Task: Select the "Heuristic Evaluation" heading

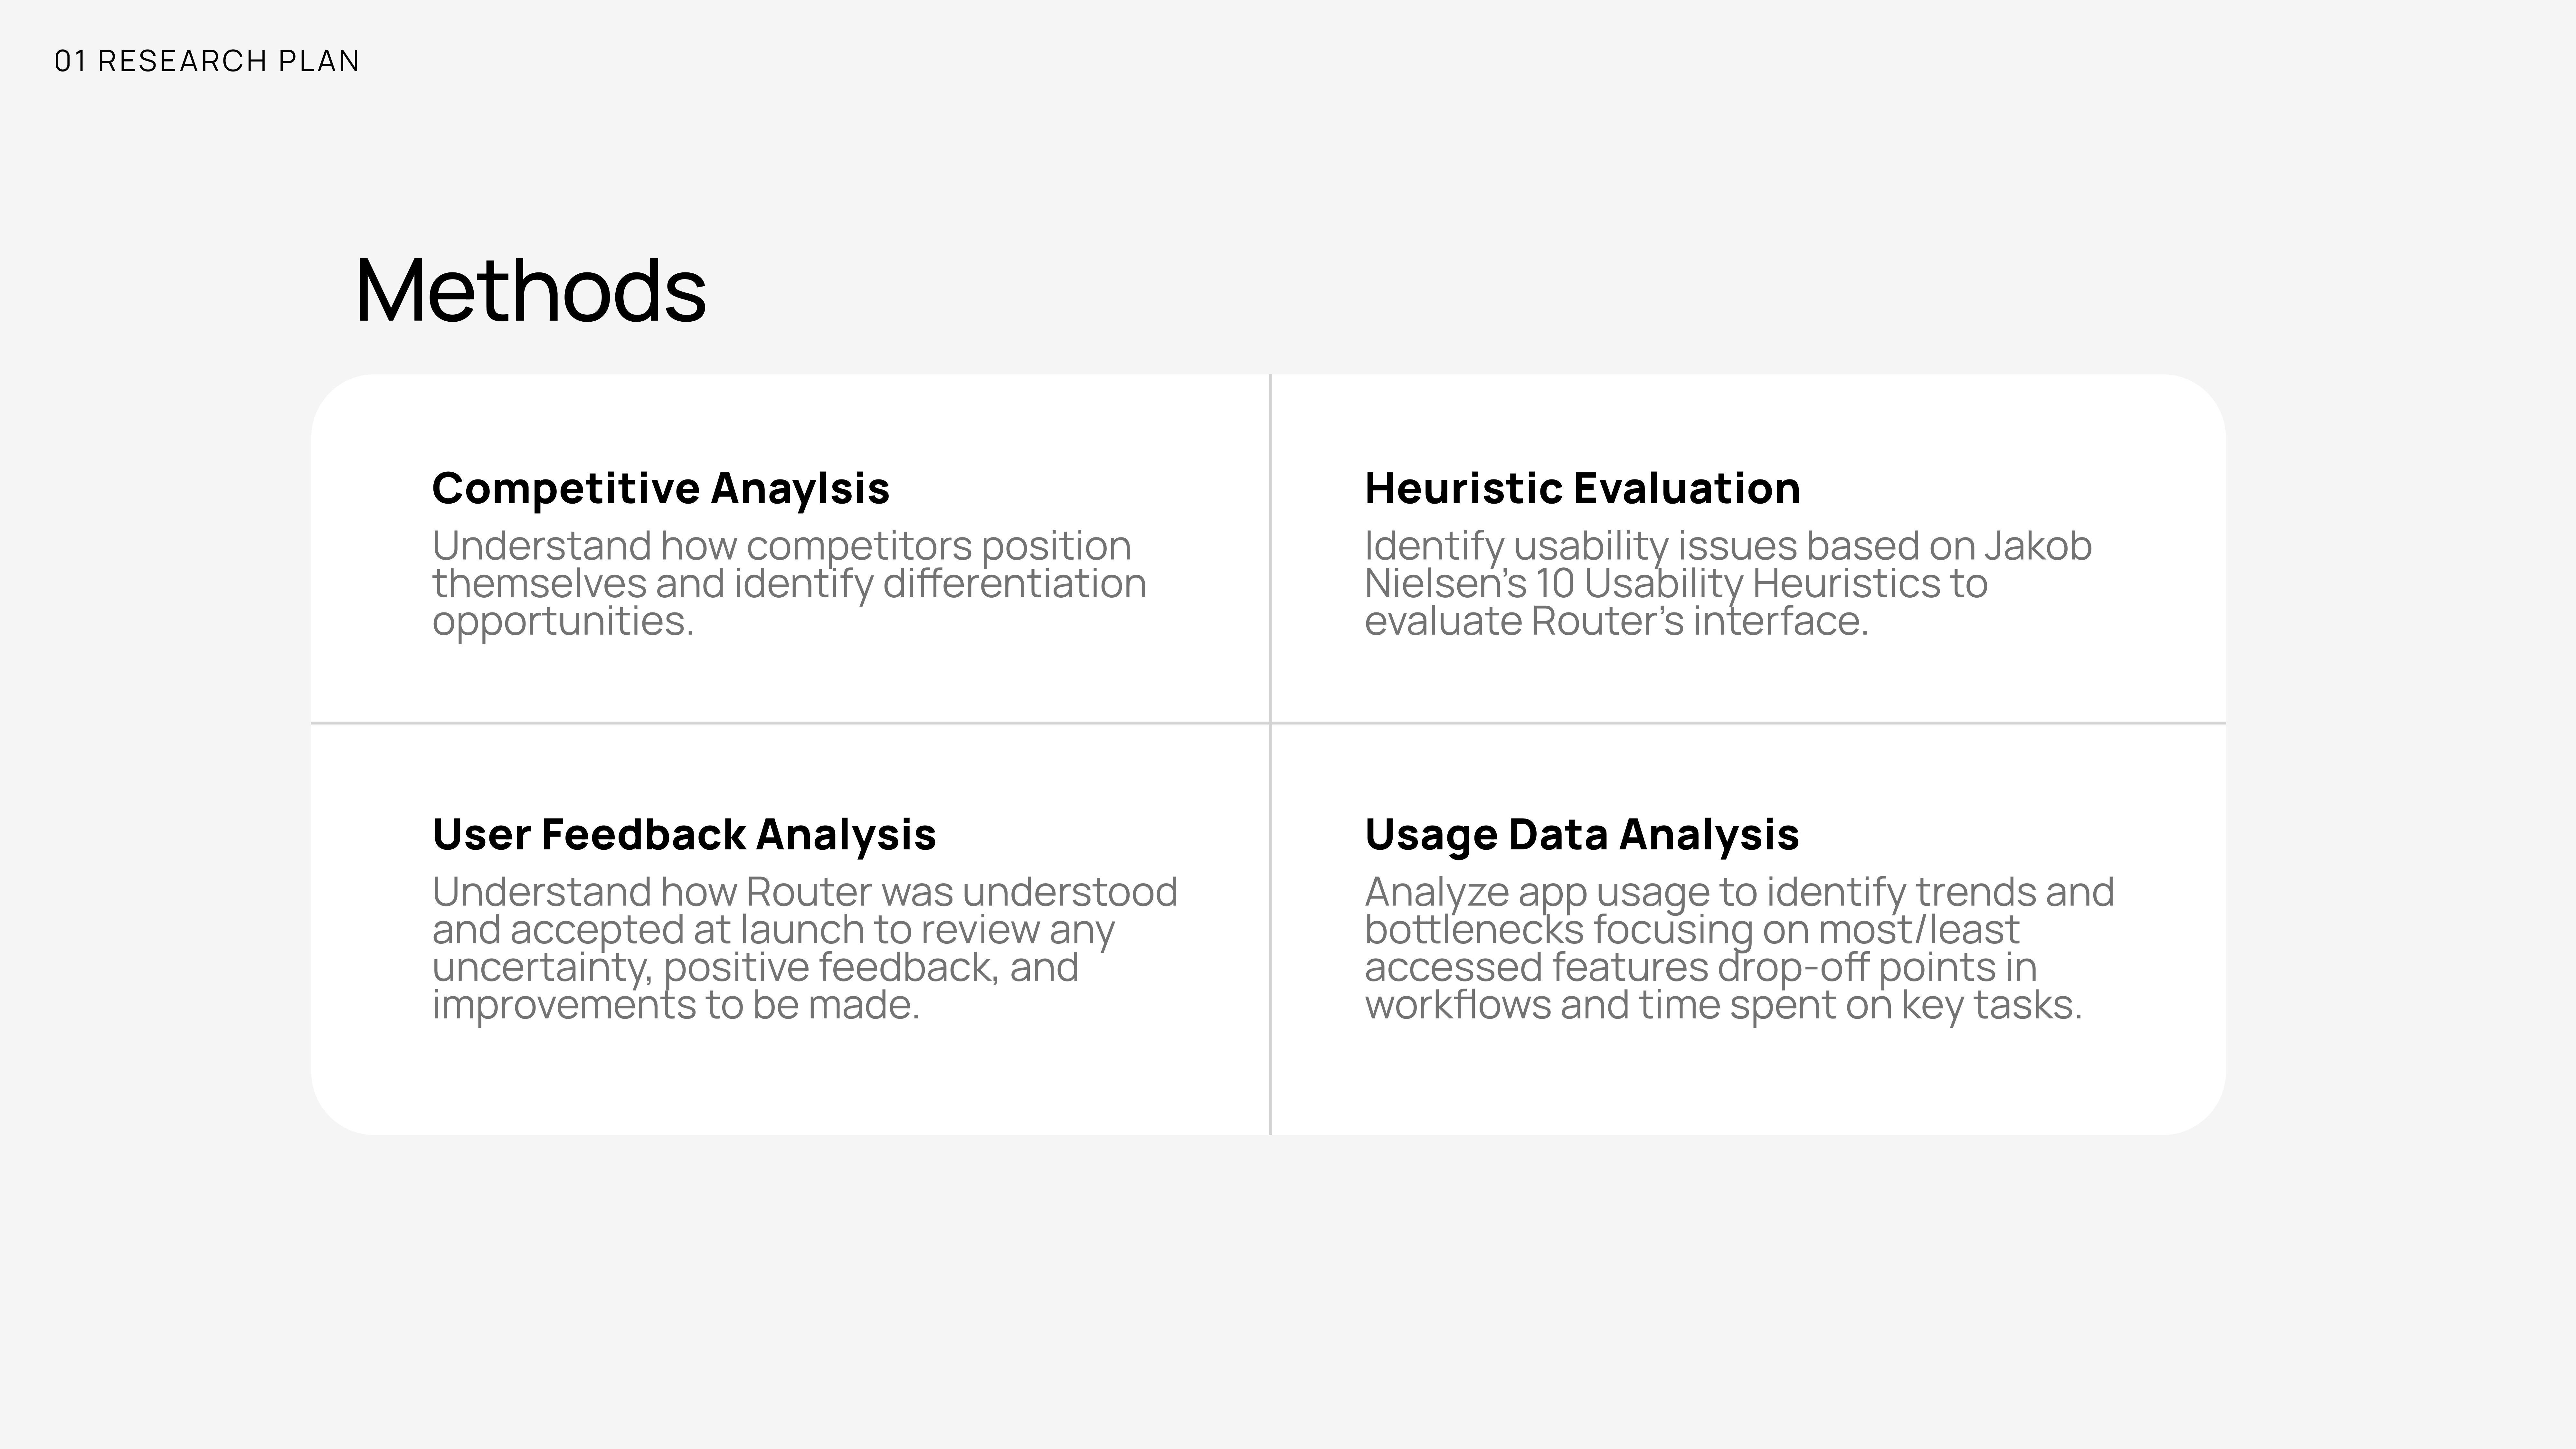Action: [1582, 488]
